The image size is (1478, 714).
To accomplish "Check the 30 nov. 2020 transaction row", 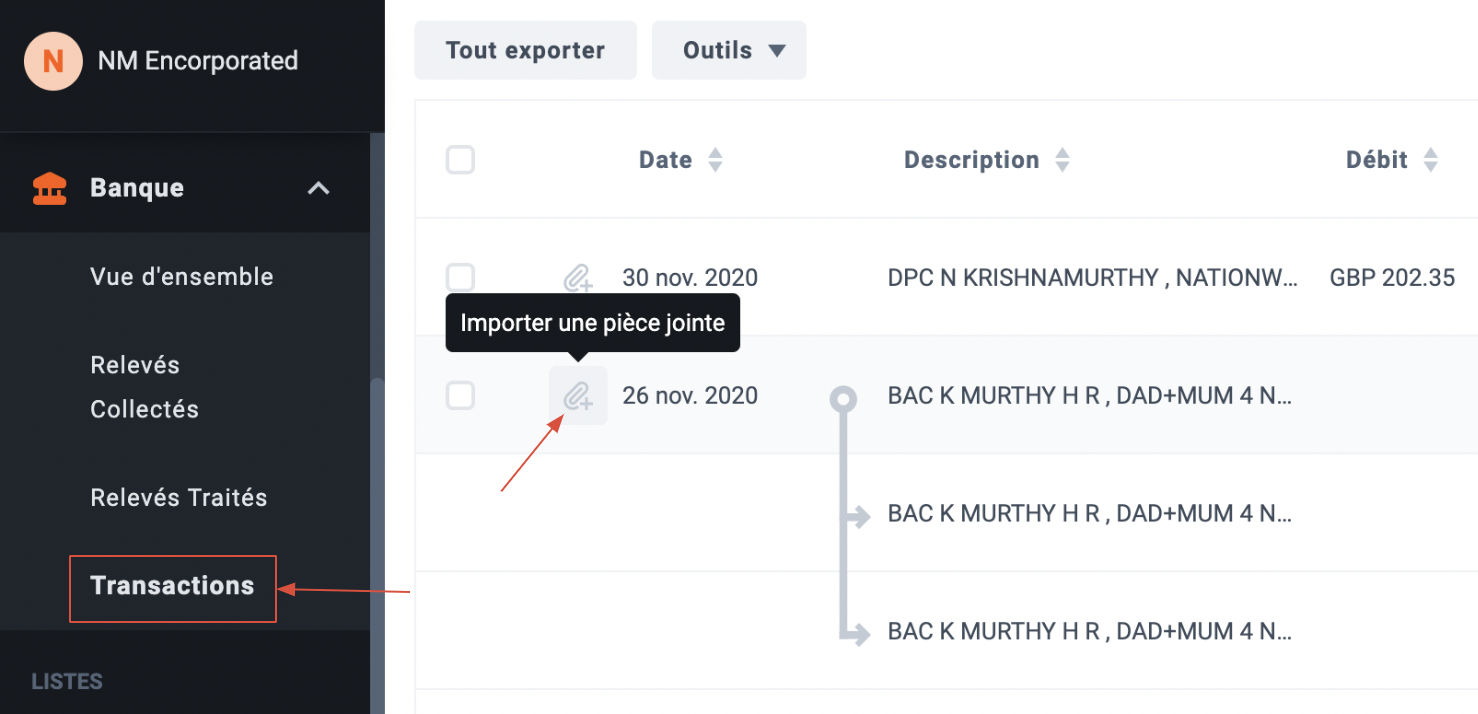I will pos(460,278).
